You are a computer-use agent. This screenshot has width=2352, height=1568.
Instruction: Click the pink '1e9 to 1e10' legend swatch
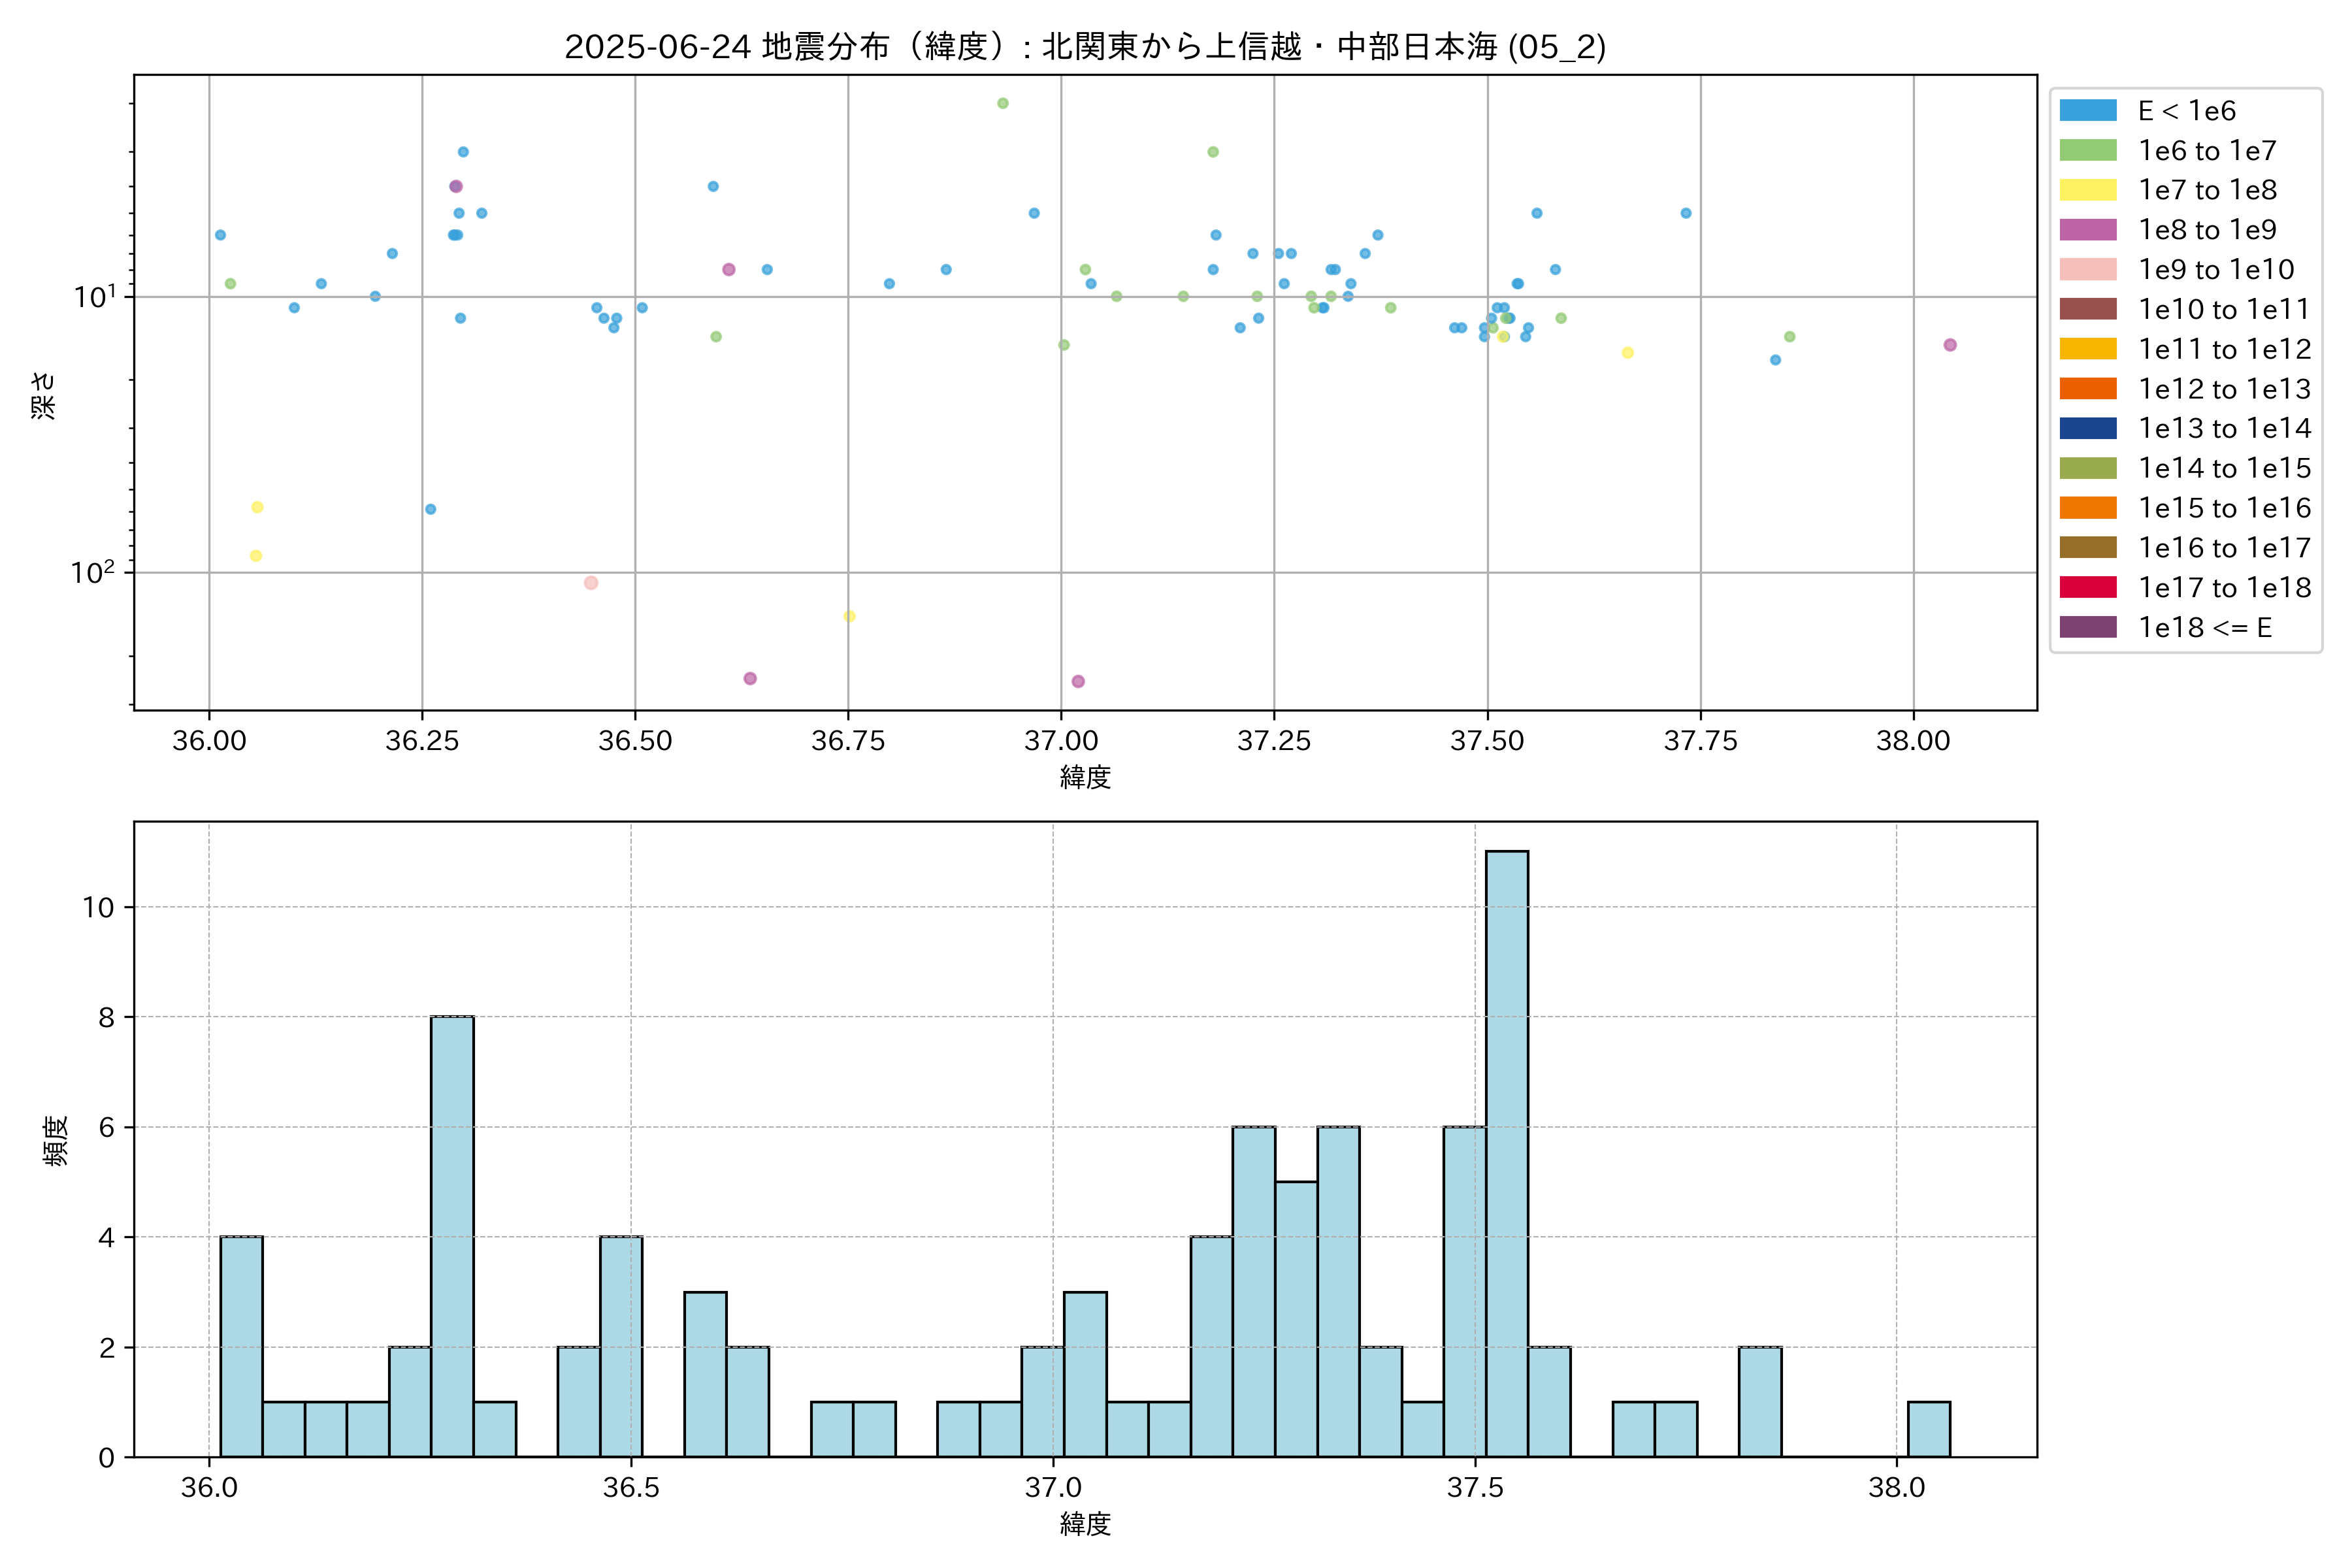2087,270
